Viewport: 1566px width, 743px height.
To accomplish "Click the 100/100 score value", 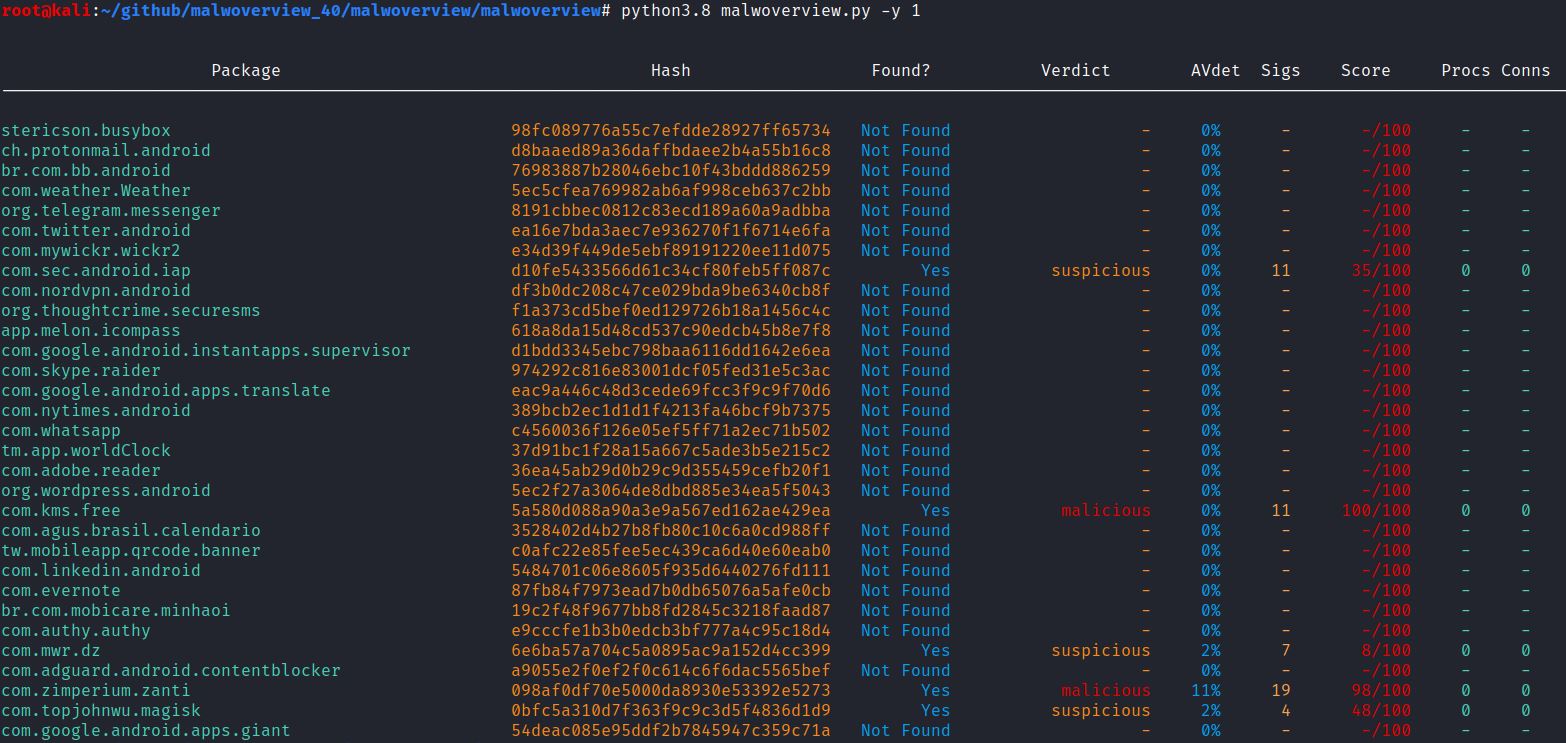I will click(1376, 510).
